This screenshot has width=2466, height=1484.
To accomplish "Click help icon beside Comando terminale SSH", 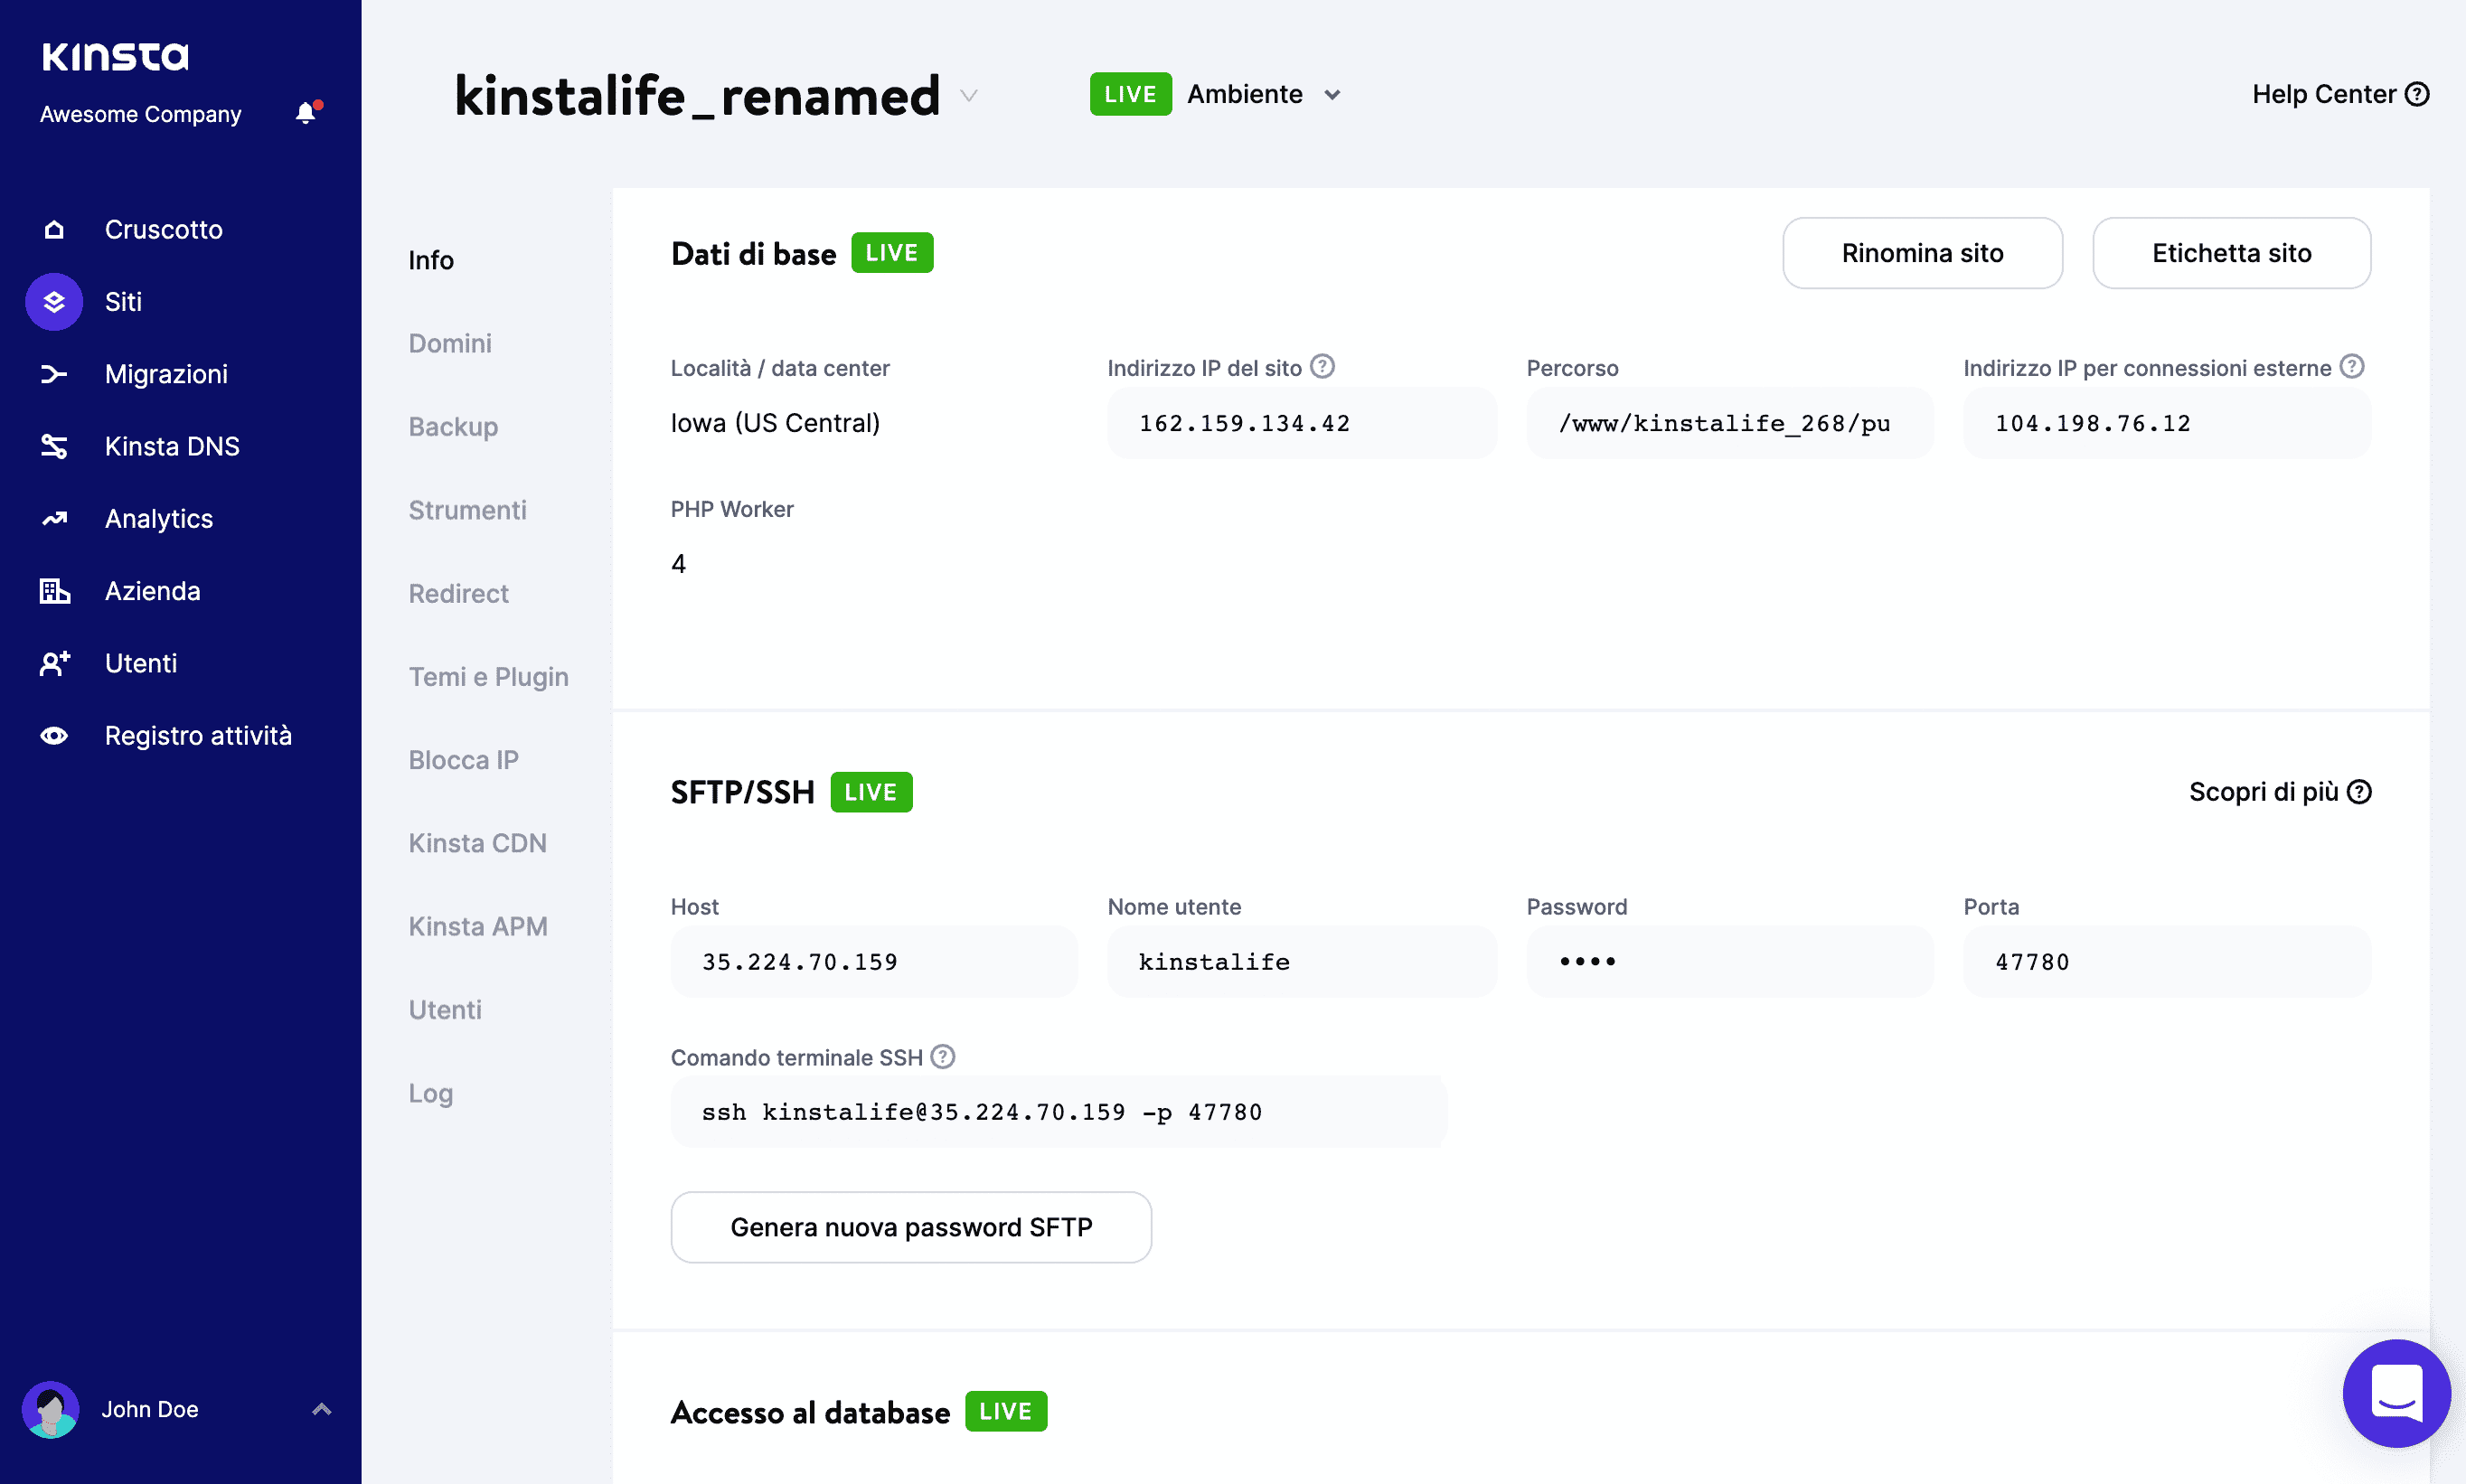I will pyautogui.click(x=942, y=1057).
